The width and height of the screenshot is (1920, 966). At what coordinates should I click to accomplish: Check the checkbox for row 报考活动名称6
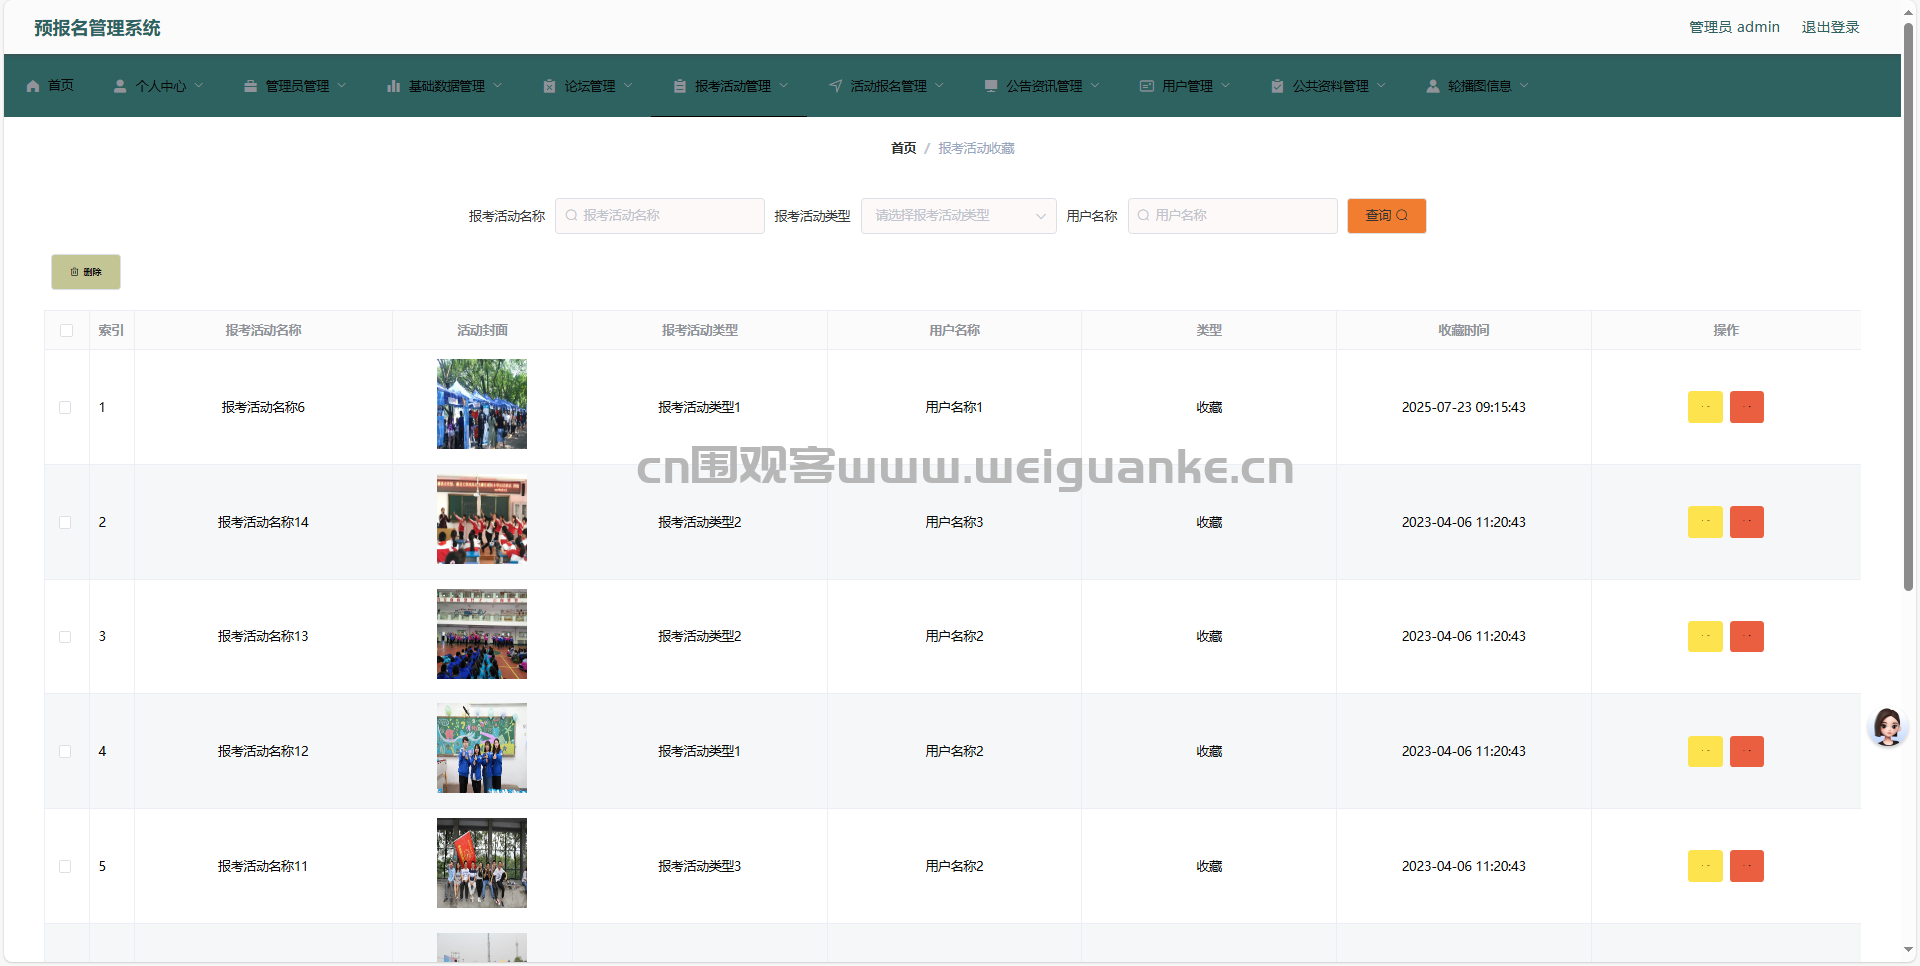(x=66, y=407)
